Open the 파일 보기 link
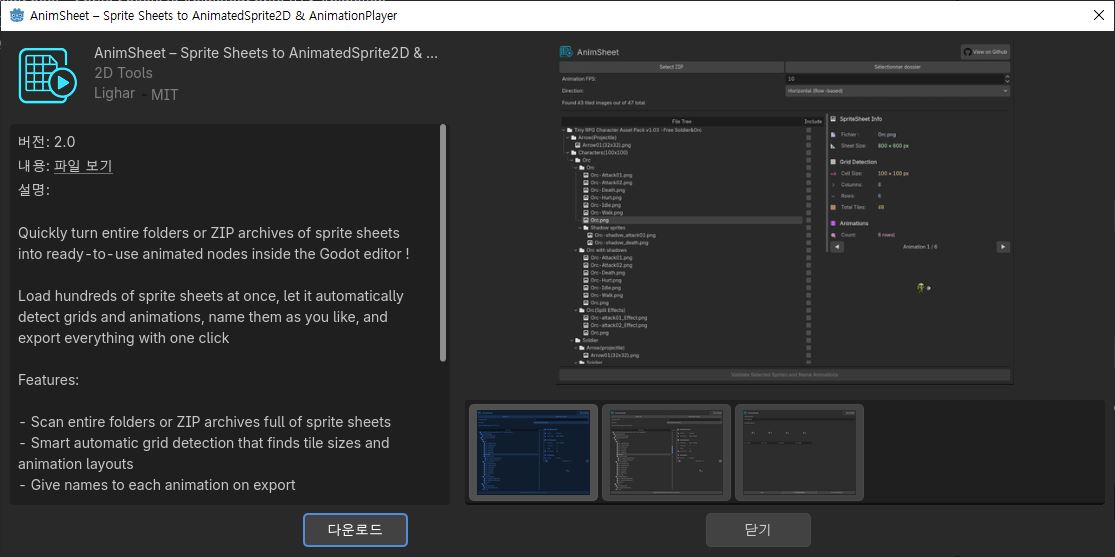This screenshot has height=557, width=1115. click(83, 166)
